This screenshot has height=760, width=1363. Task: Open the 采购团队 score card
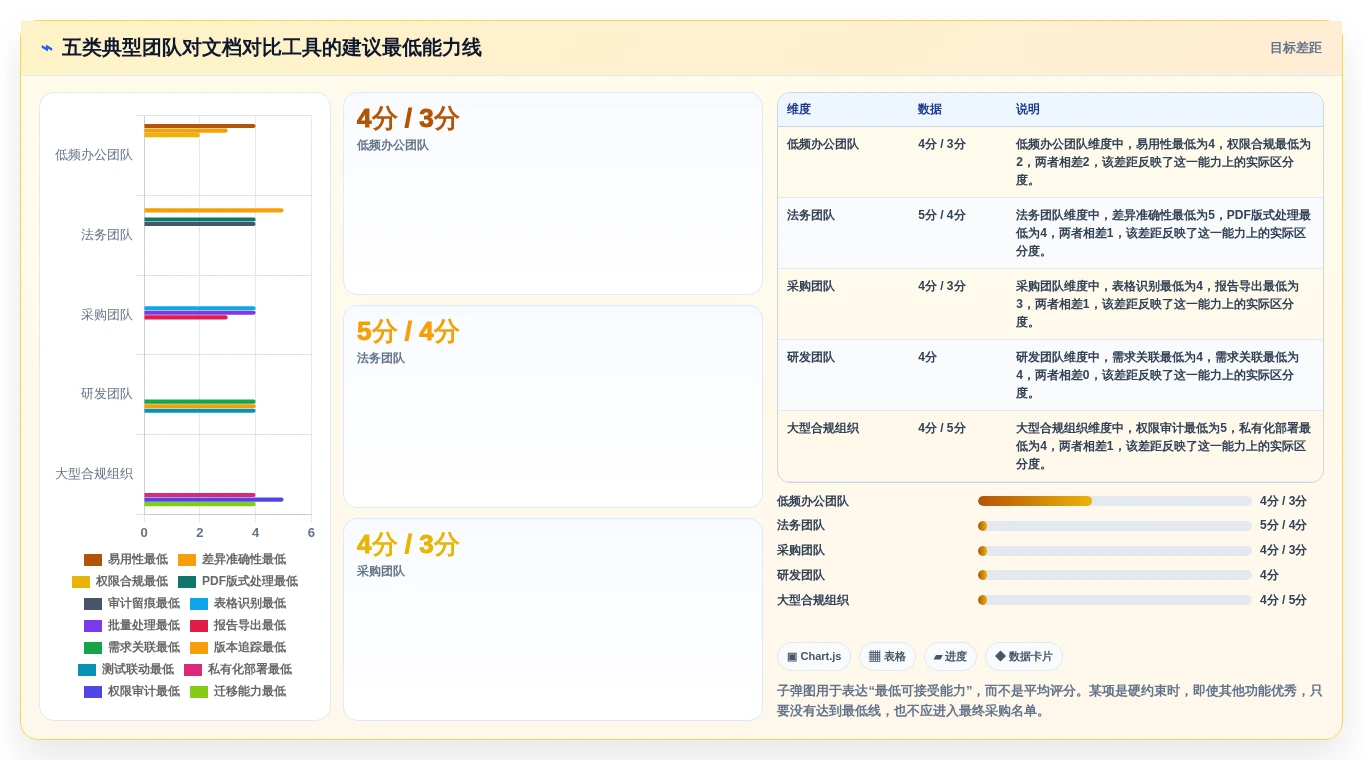(x=553, y=619)
